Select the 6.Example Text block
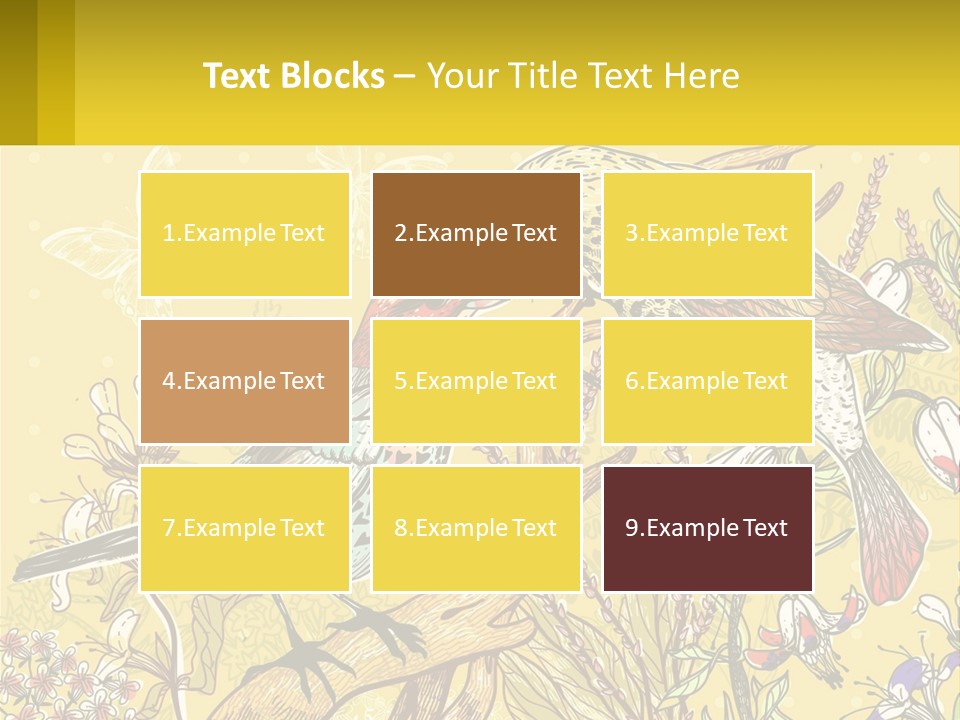Image resolution: width=960 pixels, height=720 pixels. [707, 381]
